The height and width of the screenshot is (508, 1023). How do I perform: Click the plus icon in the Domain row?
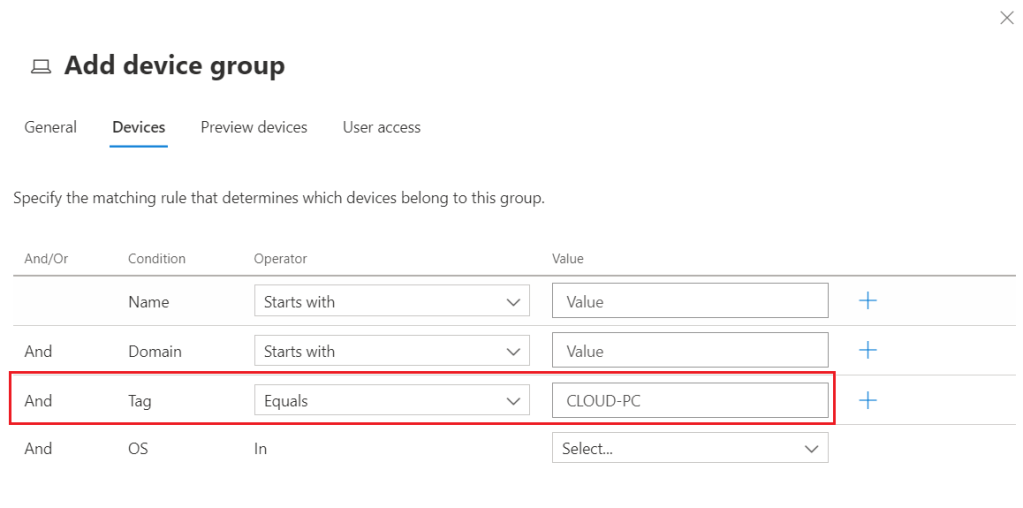coord(868,350)
